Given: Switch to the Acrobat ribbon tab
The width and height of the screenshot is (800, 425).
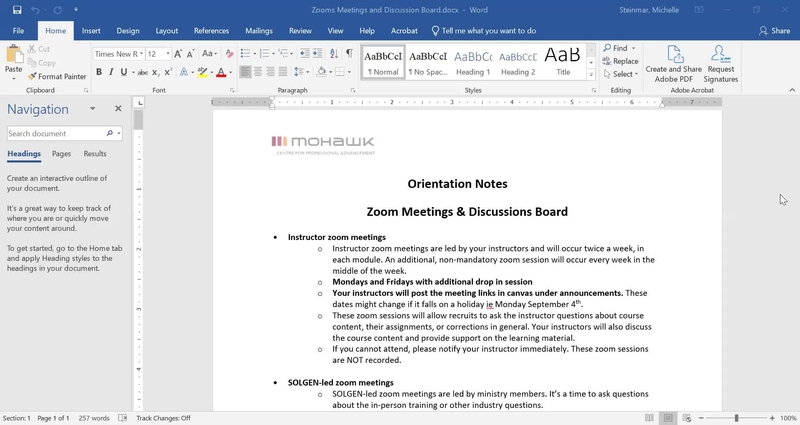Looking at the screenshot, I should tap(404, 31).
